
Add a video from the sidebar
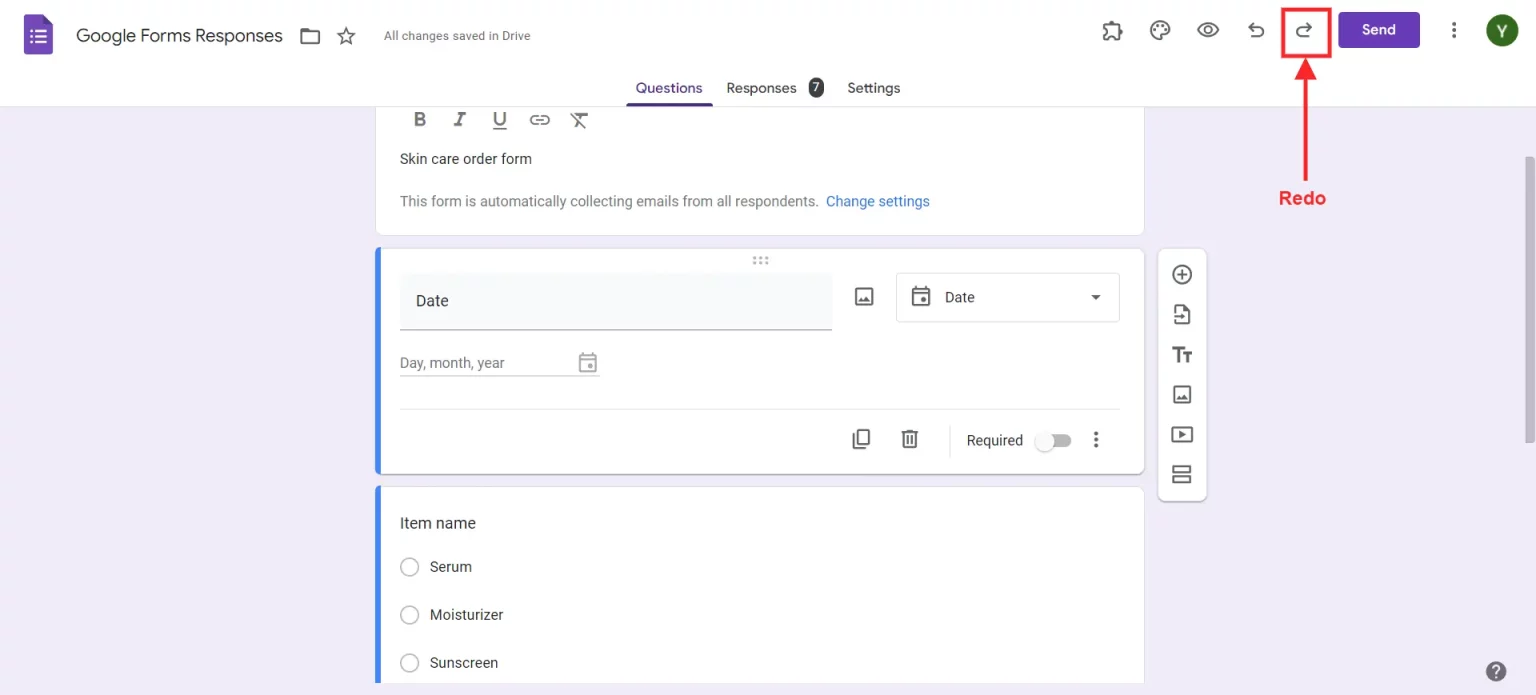point(1182,435)
